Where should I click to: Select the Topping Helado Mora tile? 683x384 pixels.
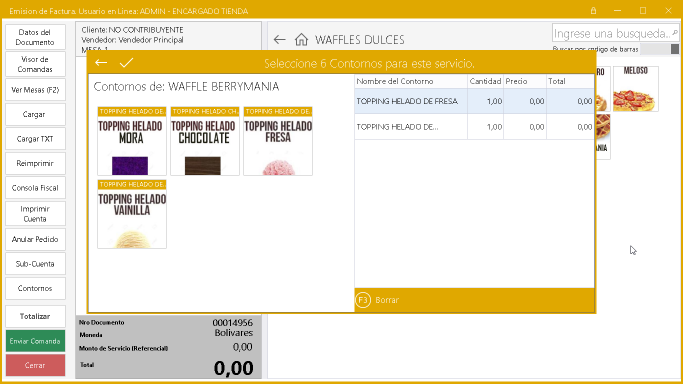tap(132, 141)
